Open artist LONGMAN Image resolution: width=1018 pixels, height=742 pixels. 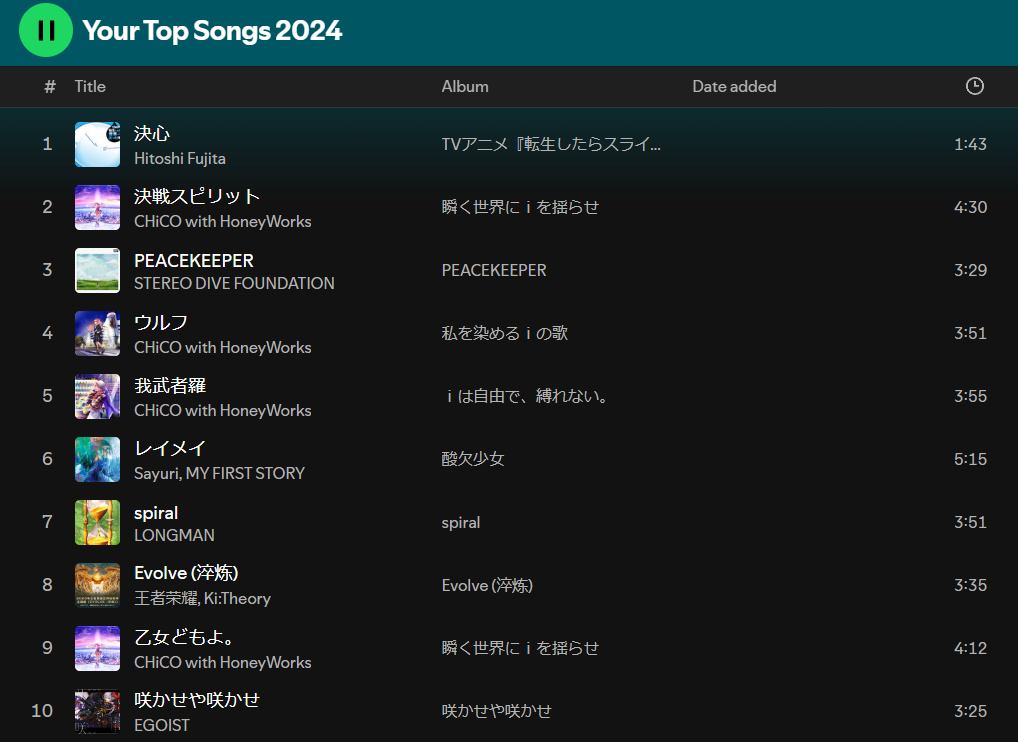pos(174,535)
